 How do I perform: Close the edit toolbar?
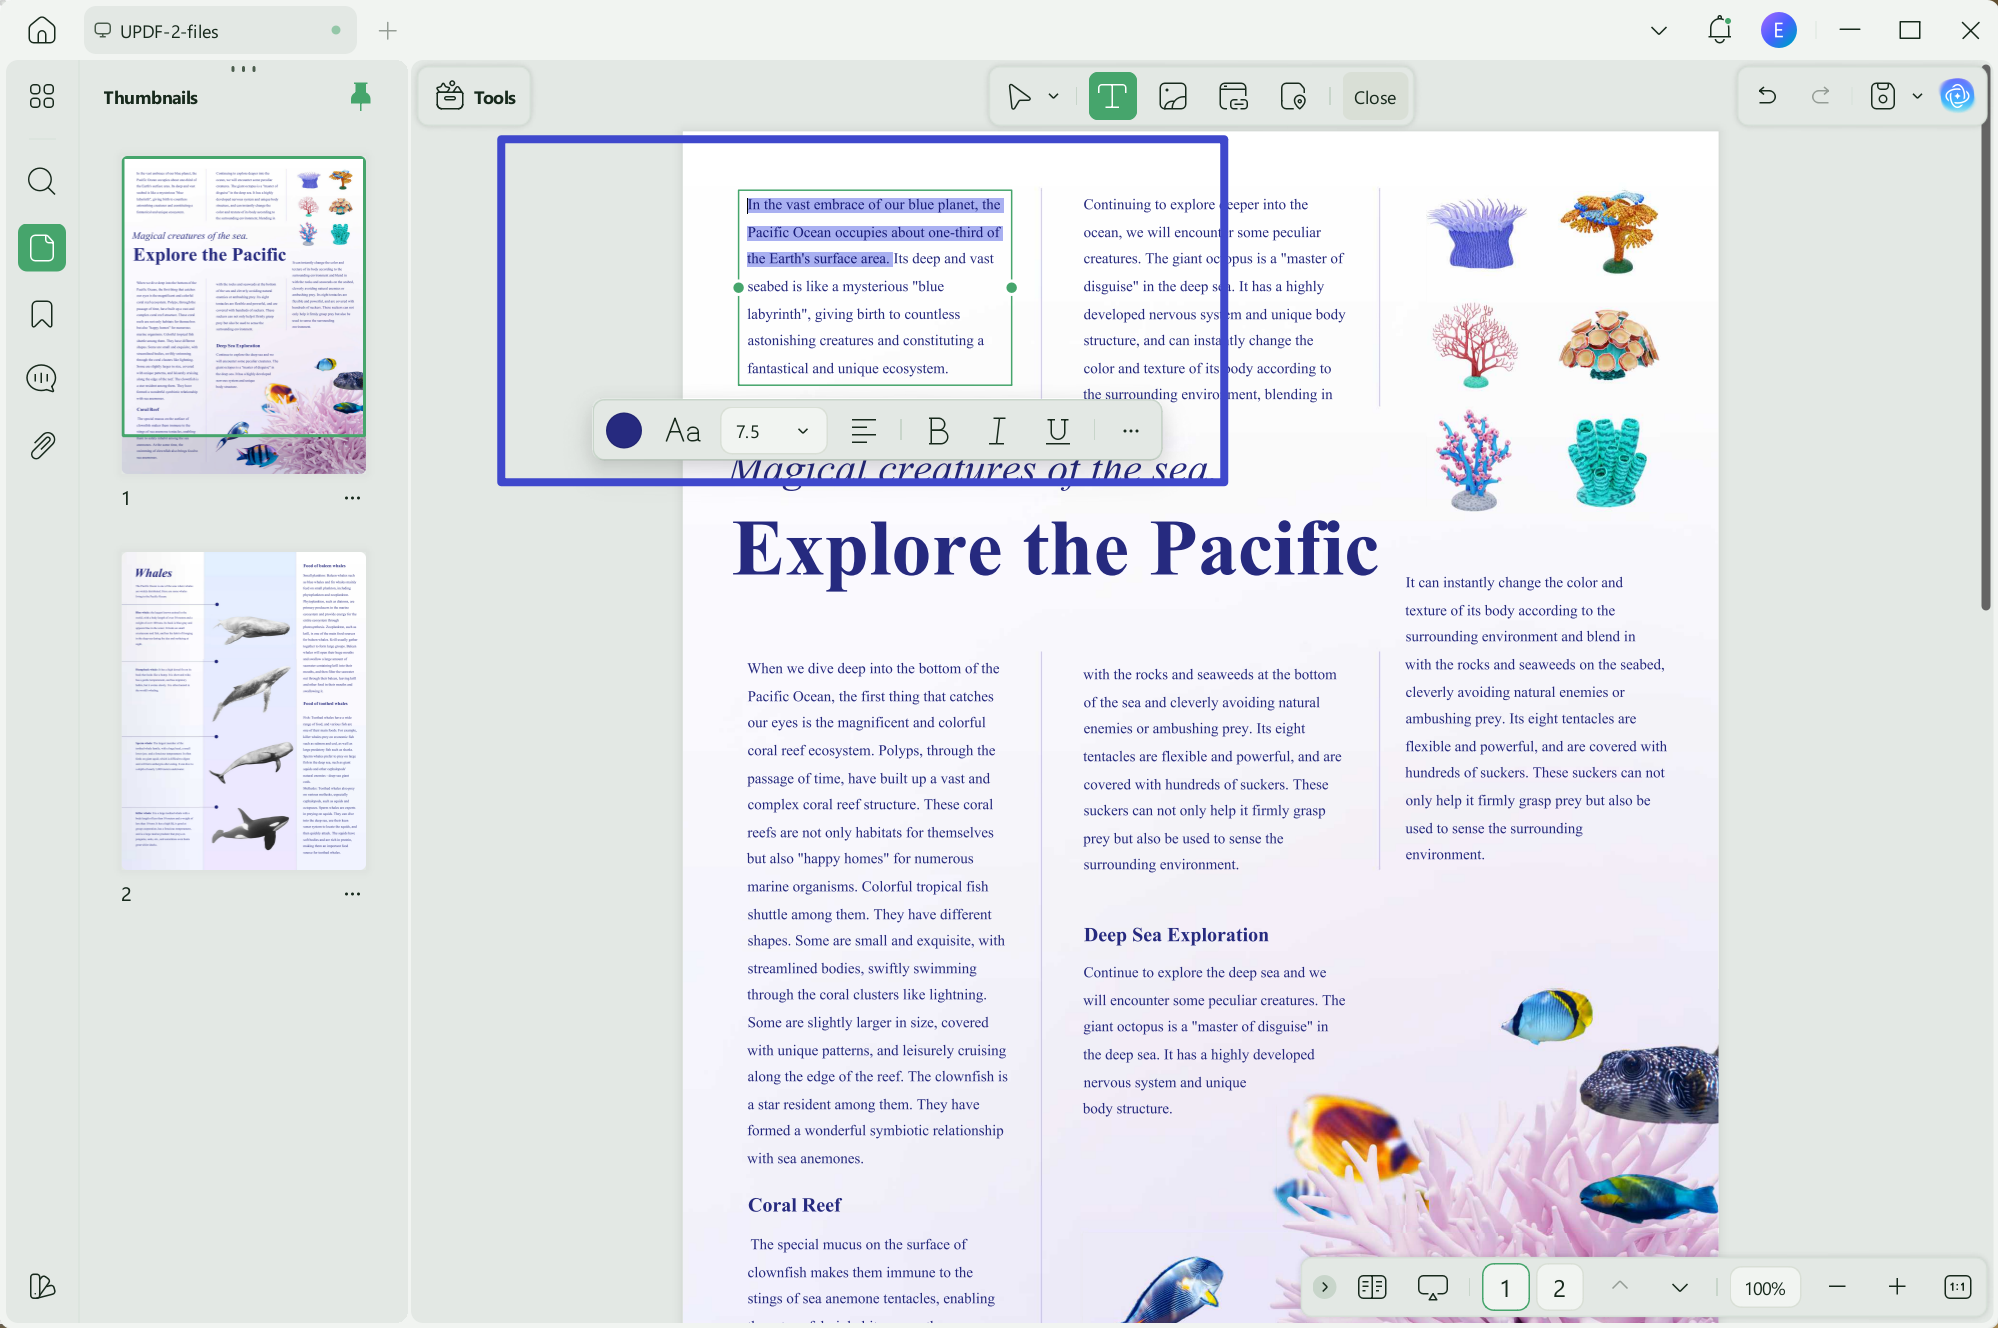(x=1374, y=97)
